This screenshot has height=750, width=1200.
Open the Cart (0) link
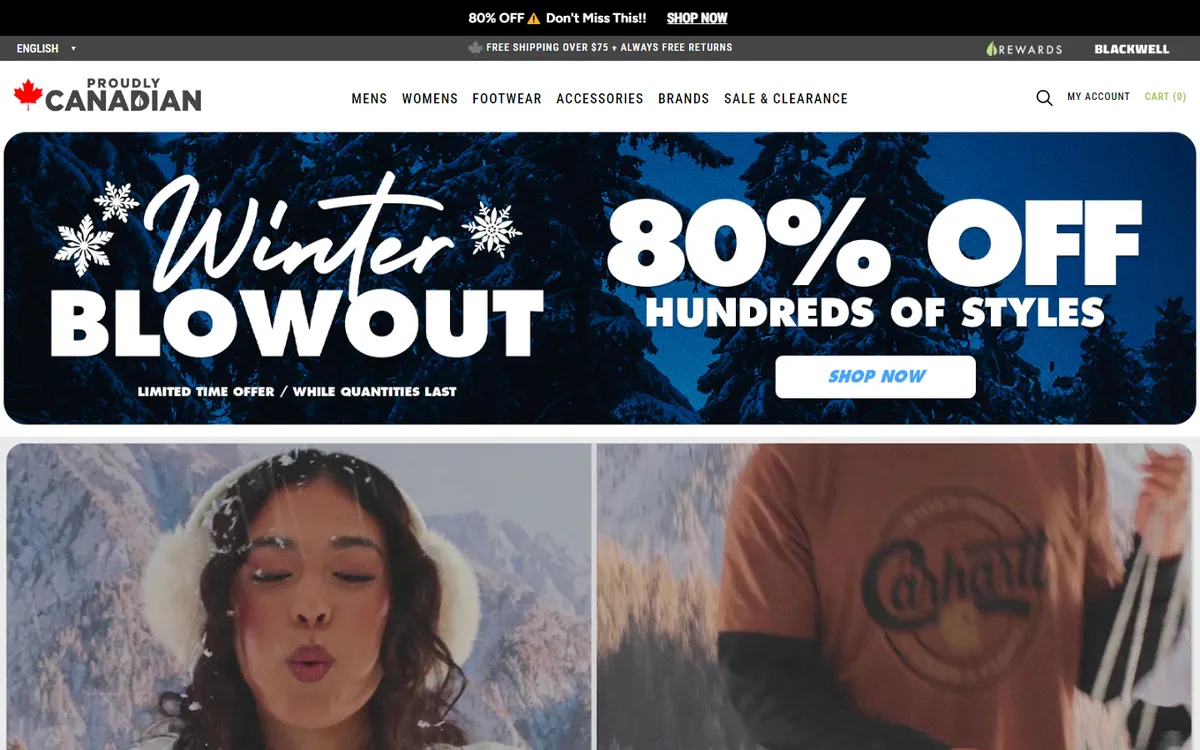pos(1165,97)
